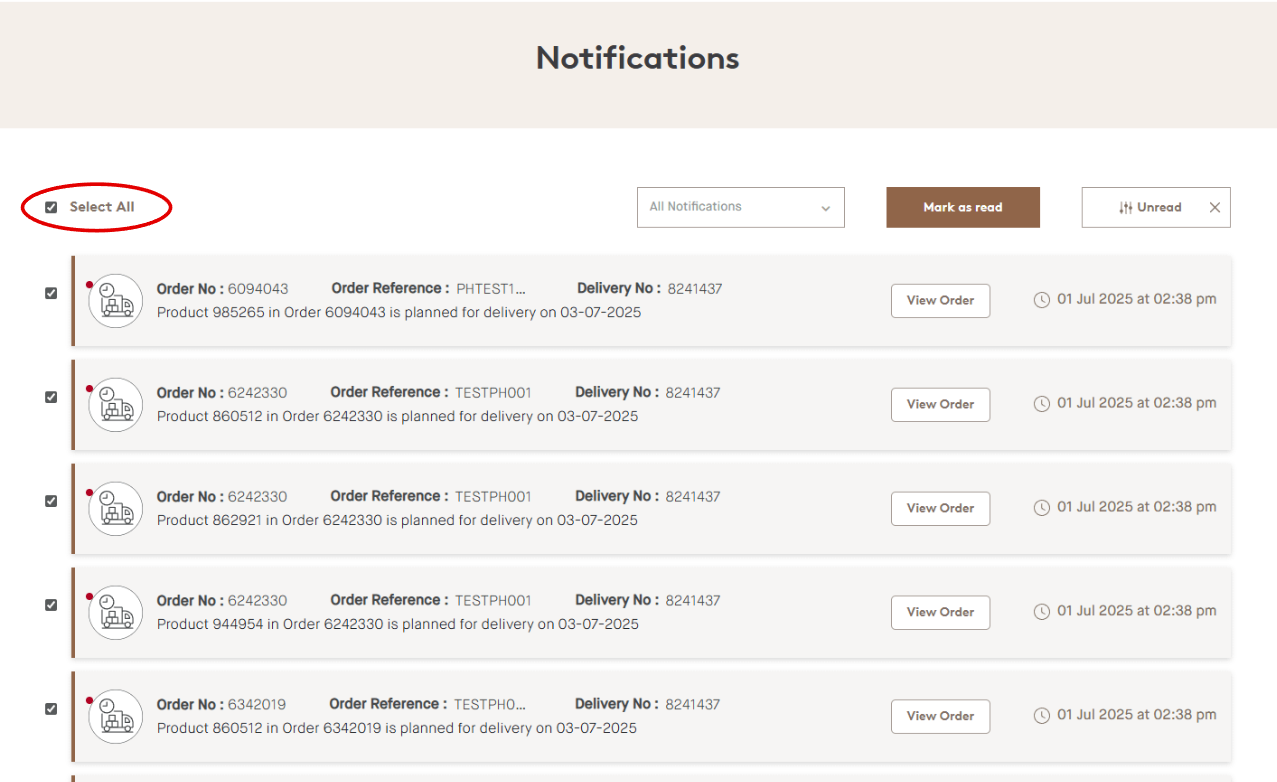This screenshot has width=1277, height=782.
Task: Click the filter sliders icon next to Unread
Action: 1126,208
